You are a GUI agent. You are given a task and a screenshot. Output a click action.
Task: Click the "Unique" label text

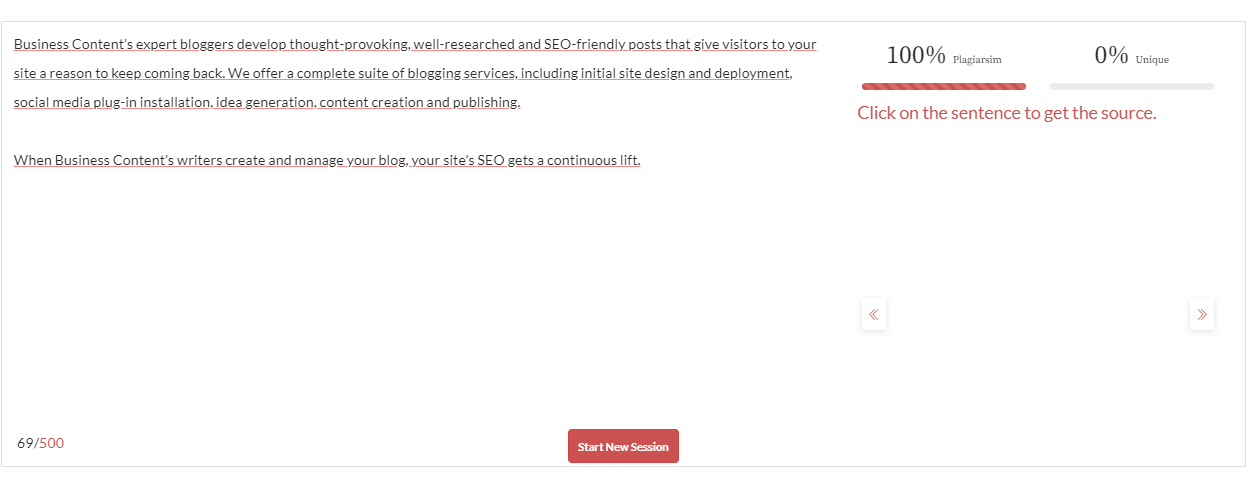pyautogui.click(x=1152, y=60)
